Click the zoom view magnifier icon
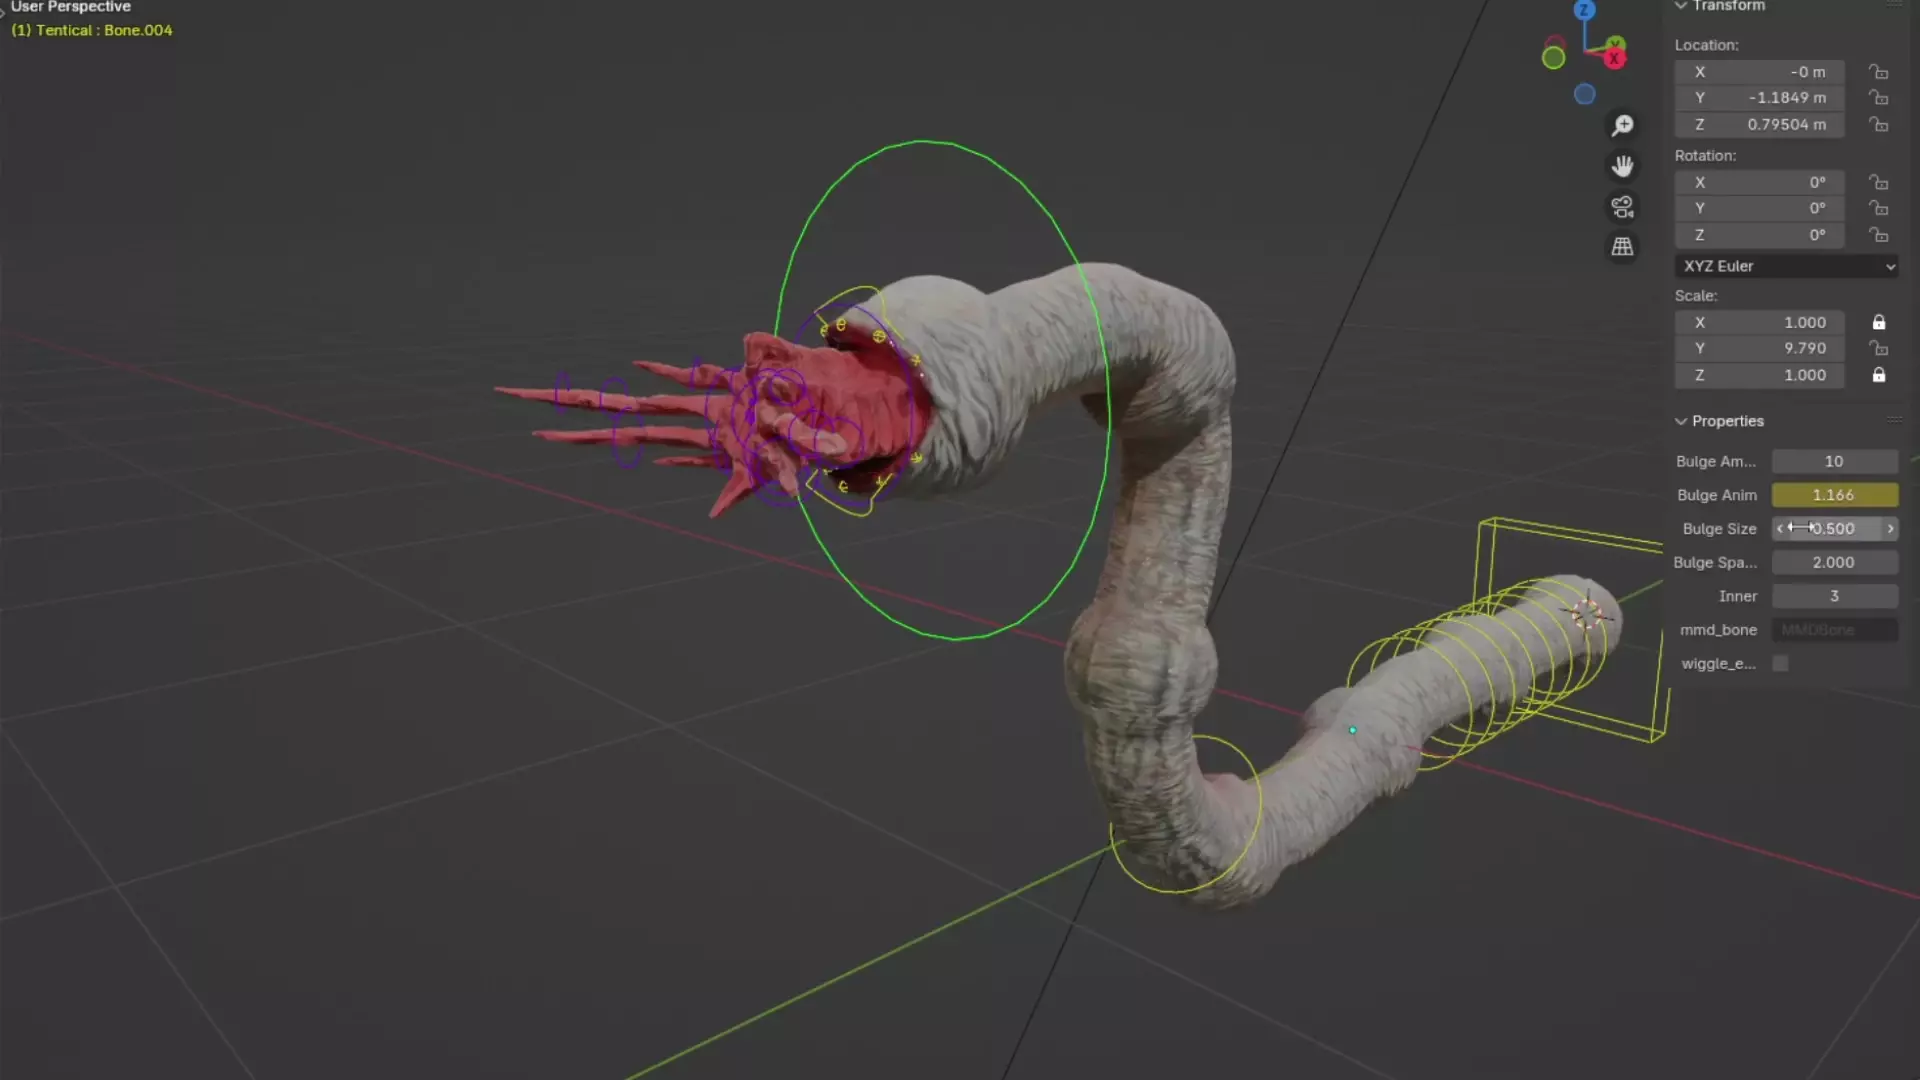The width and height of the screenshot is (1920, 1080). click(1622, 125)
